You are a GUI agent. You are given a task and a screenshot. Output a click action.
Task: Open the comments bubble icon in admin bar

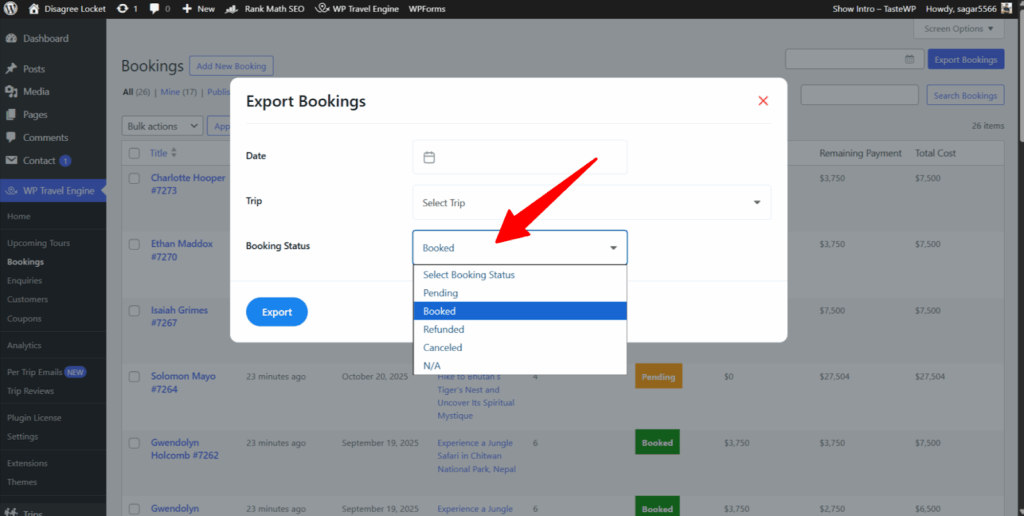click(x=156, y=8)
